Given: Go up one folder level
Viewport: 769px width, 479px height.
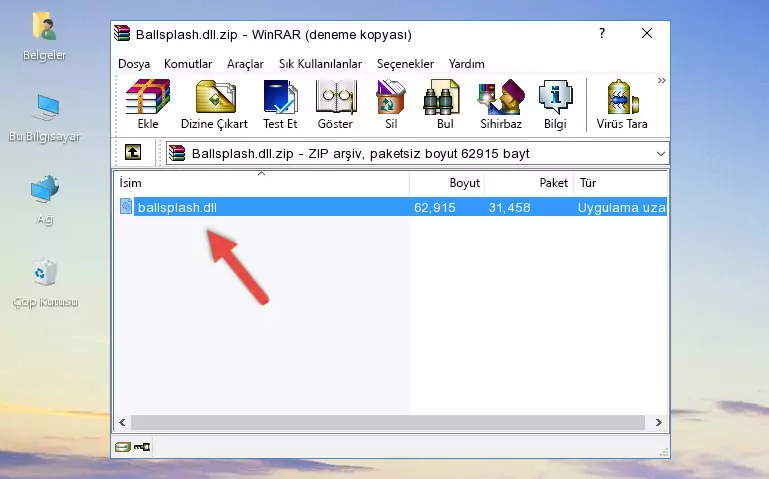Looking at the screenshot, I should pos(133,152).
